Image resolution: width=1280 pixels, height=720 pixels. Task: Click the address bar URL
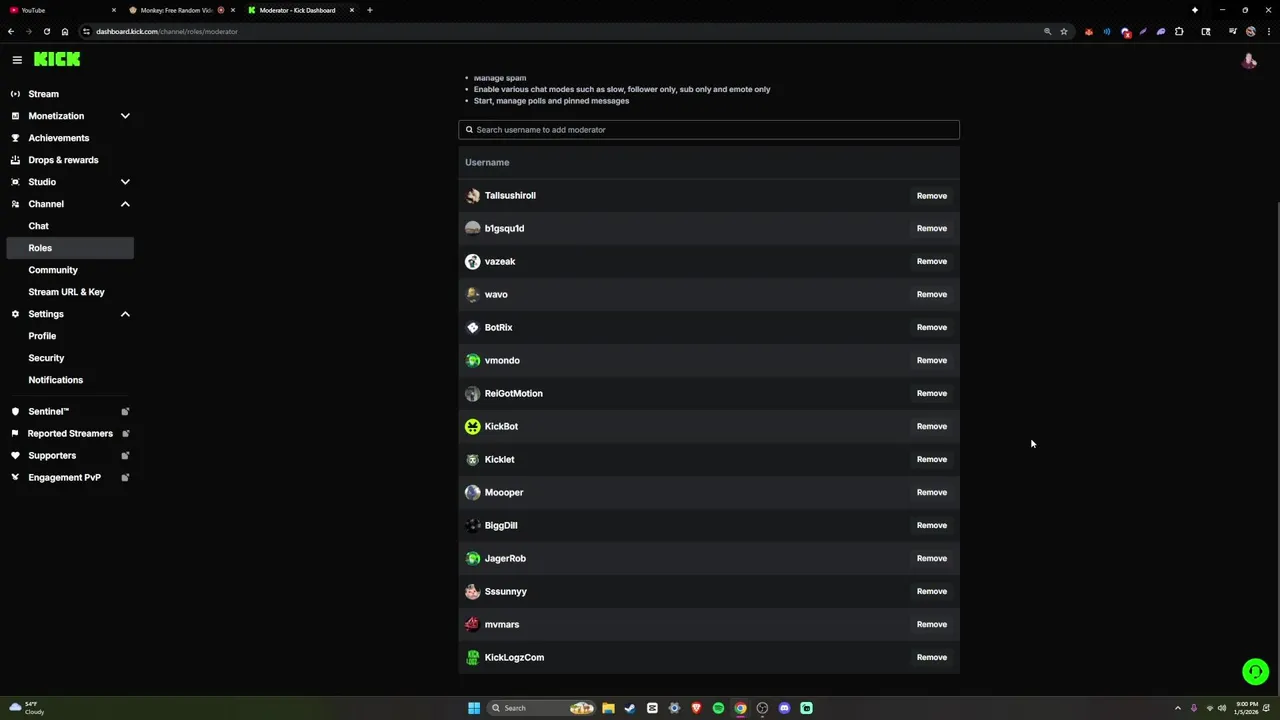167,31
